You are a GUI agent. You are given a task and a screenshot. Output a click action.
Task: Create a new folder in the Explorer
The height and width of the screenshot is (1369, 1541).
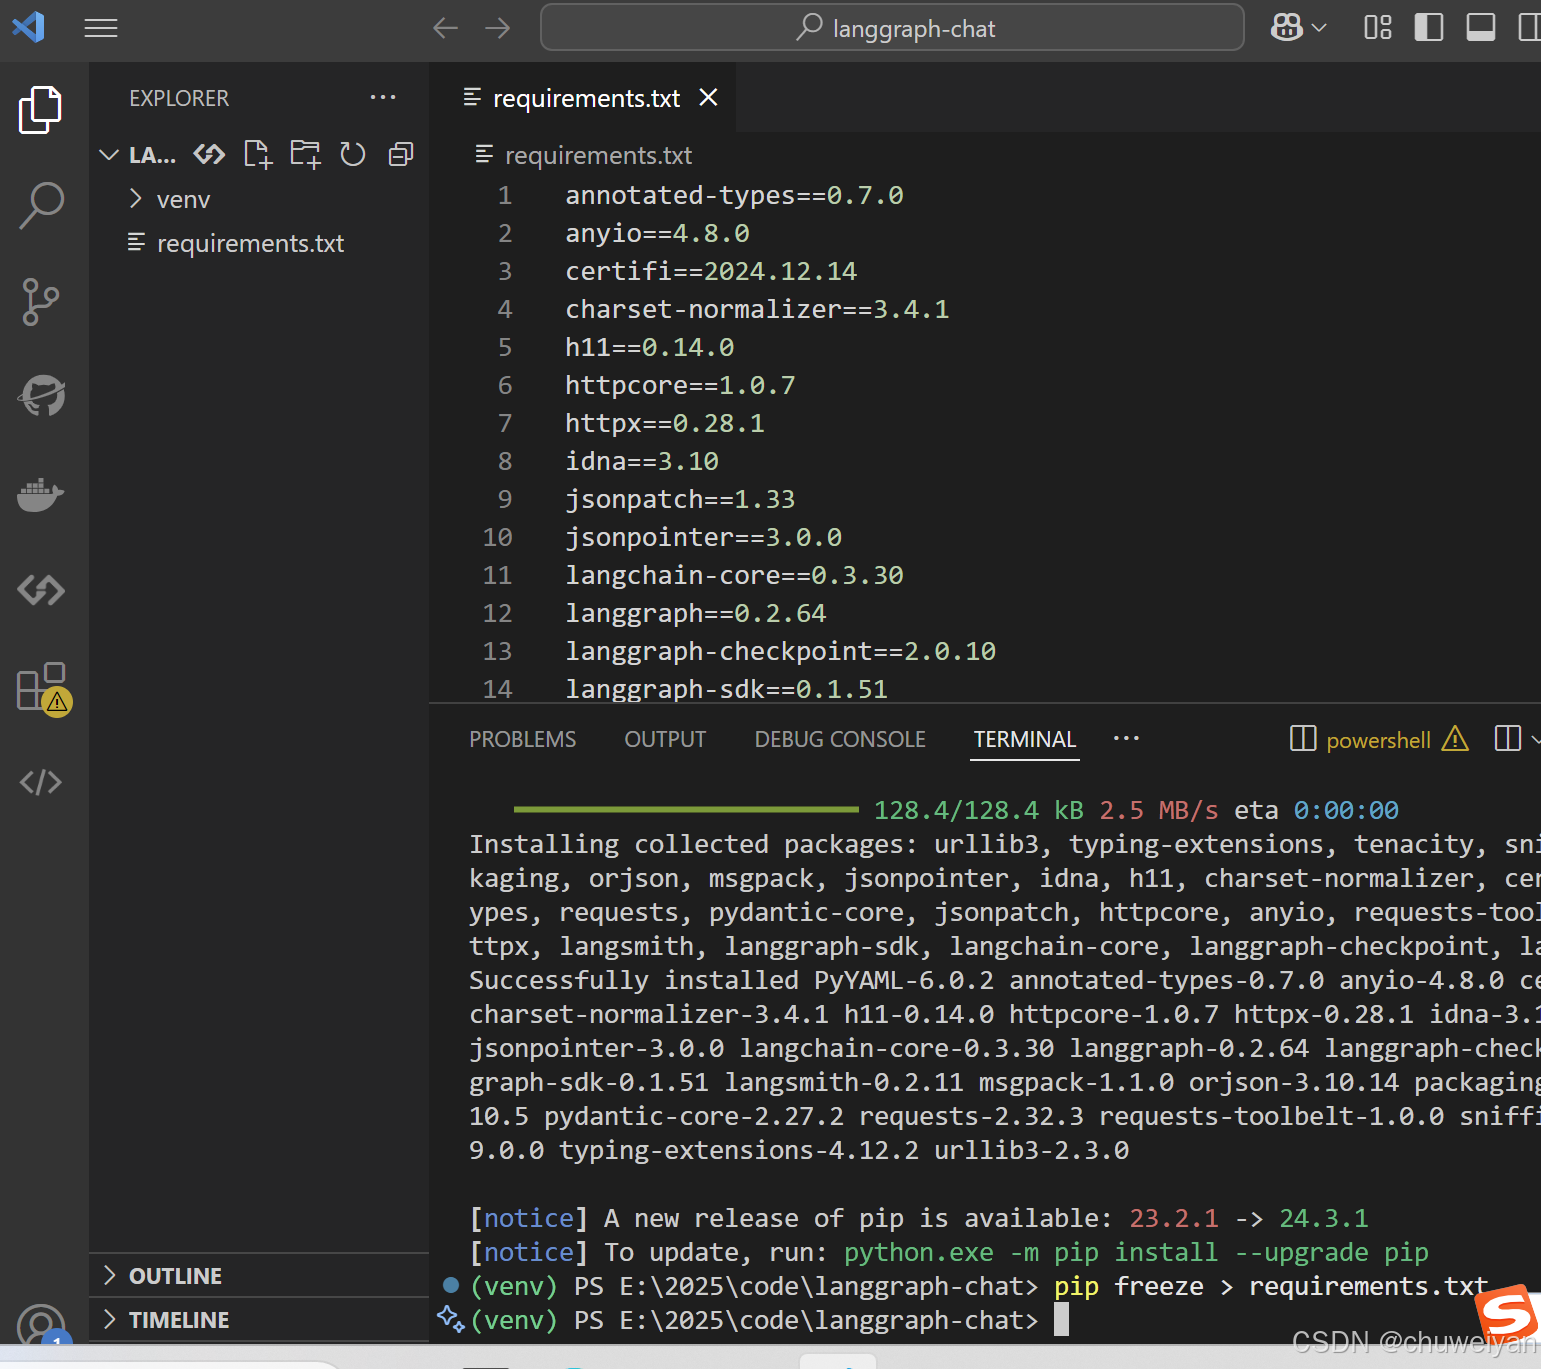pyautogui.click(x=304, y=154)
